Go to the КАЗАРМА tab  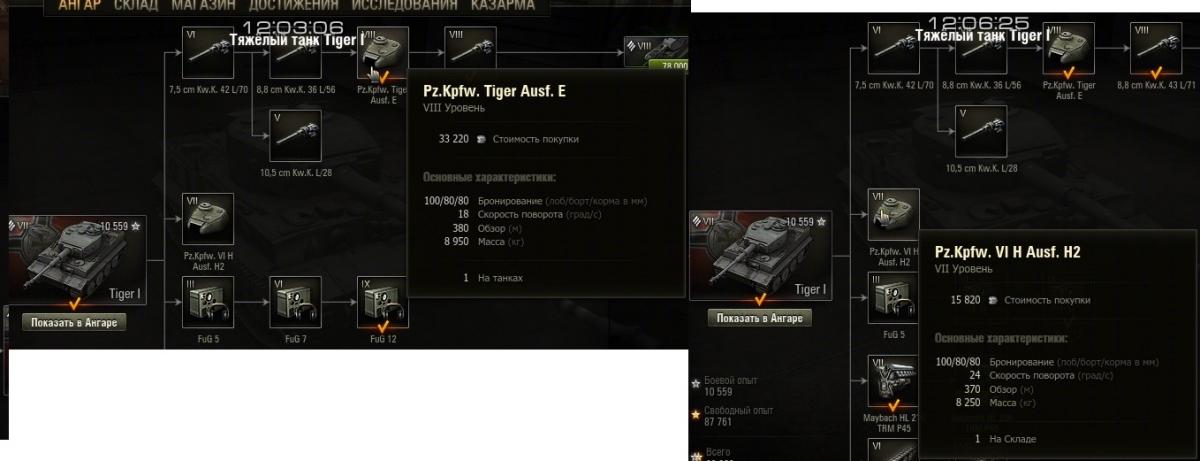(x=503, y=6)
